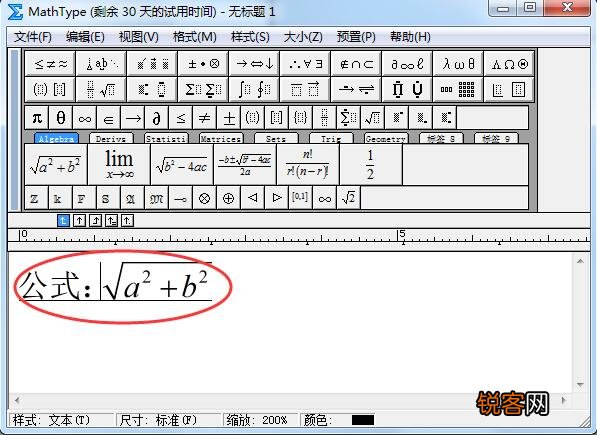Open the 格式(M) menu
This screenshot has height=435, width=597.
[195, 37]
